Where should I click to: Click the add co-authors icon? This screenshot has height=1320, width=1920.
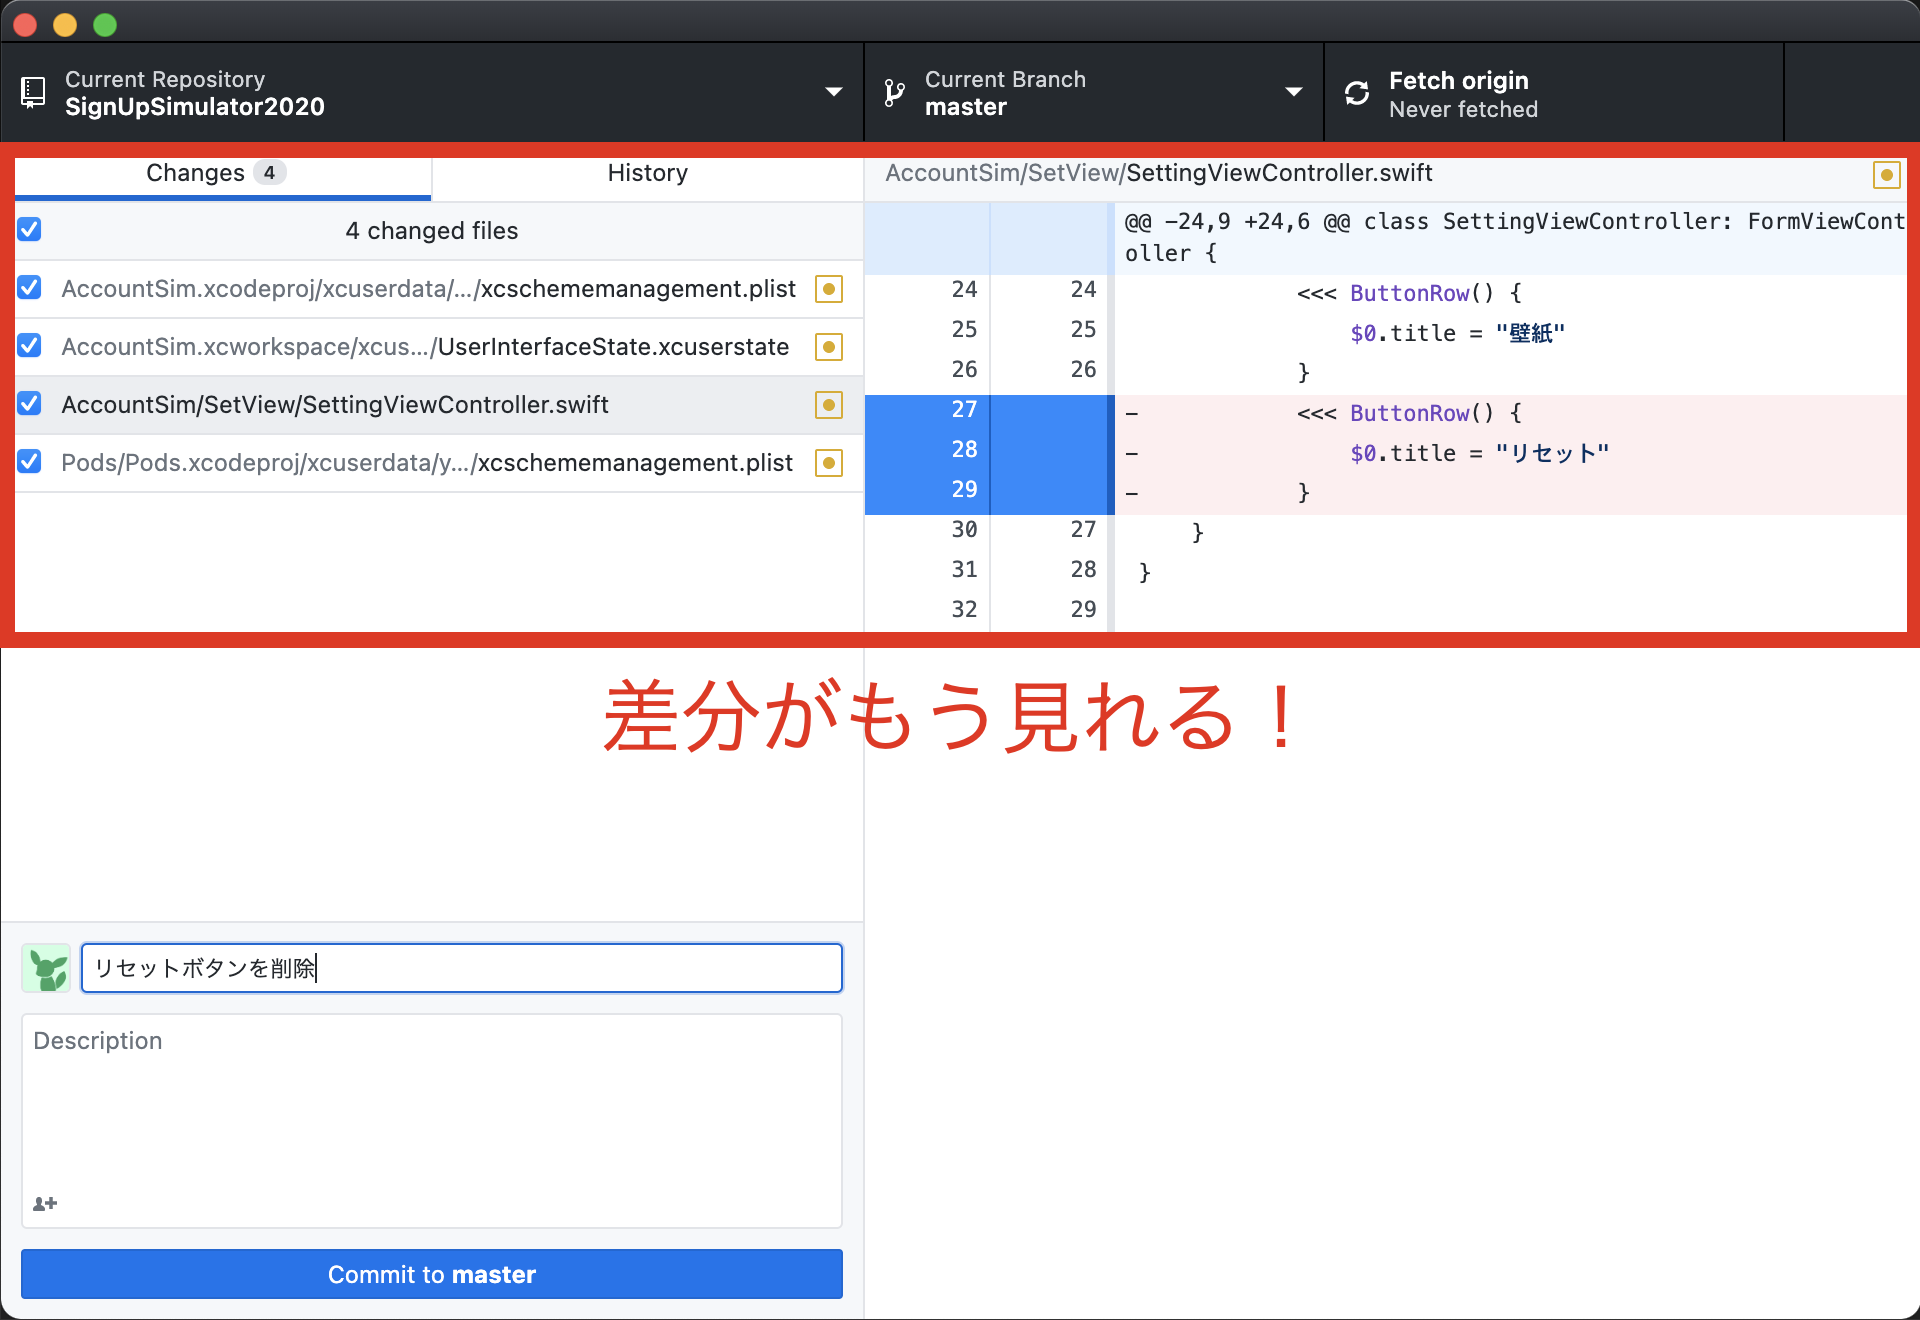(x=45, y=1203)
